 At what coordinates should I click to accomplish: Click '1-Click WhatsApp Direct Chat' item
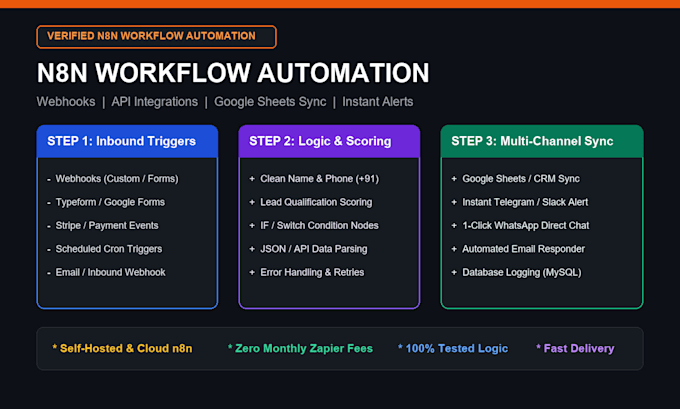pyautogui.click(x=526, y=226)
